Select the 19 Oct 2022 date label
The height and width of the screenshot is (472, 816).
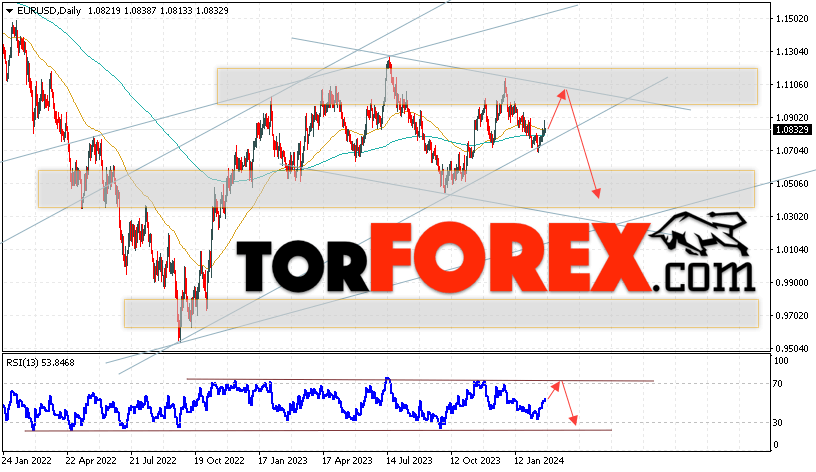tap(219, 461)
